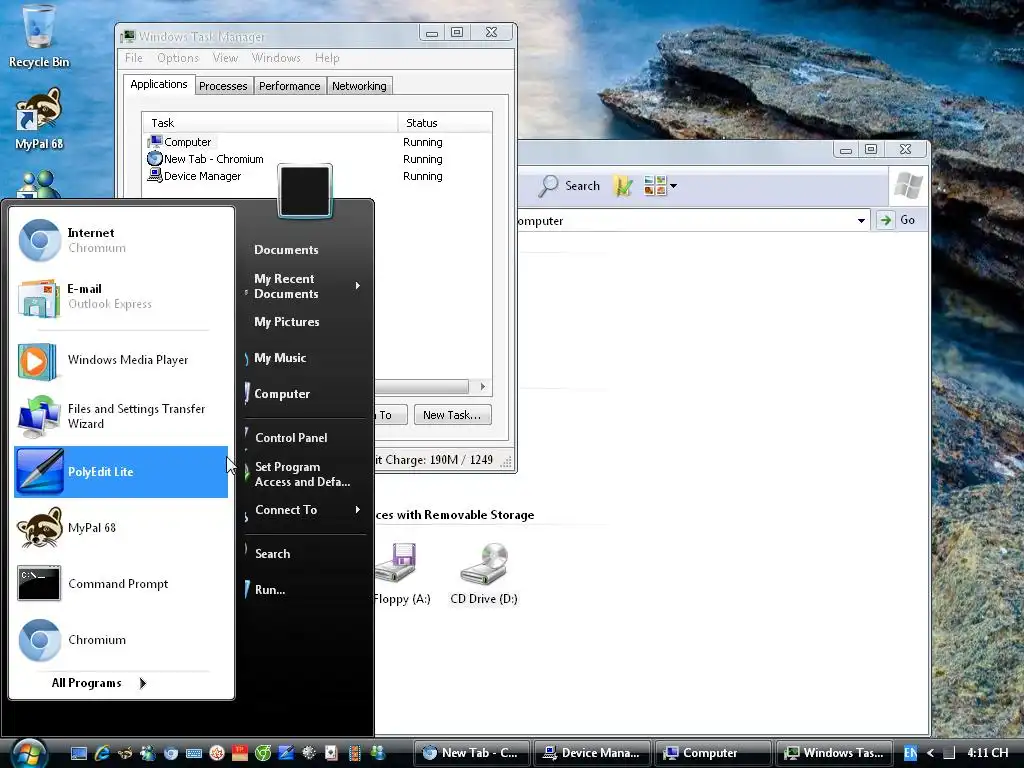Screen dimensions: 1024x768
Task: Show hidden tray icons with the arrow
Action: pyautogui.click(x=931, y=753)
